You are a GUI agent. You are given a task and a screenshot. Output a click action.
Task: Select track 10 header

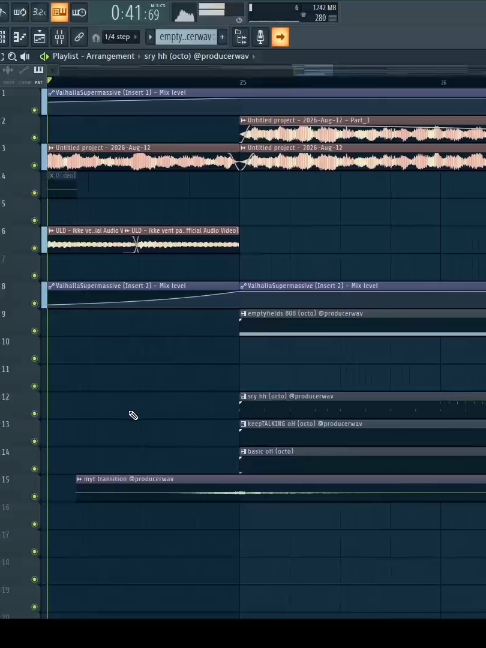20,350
